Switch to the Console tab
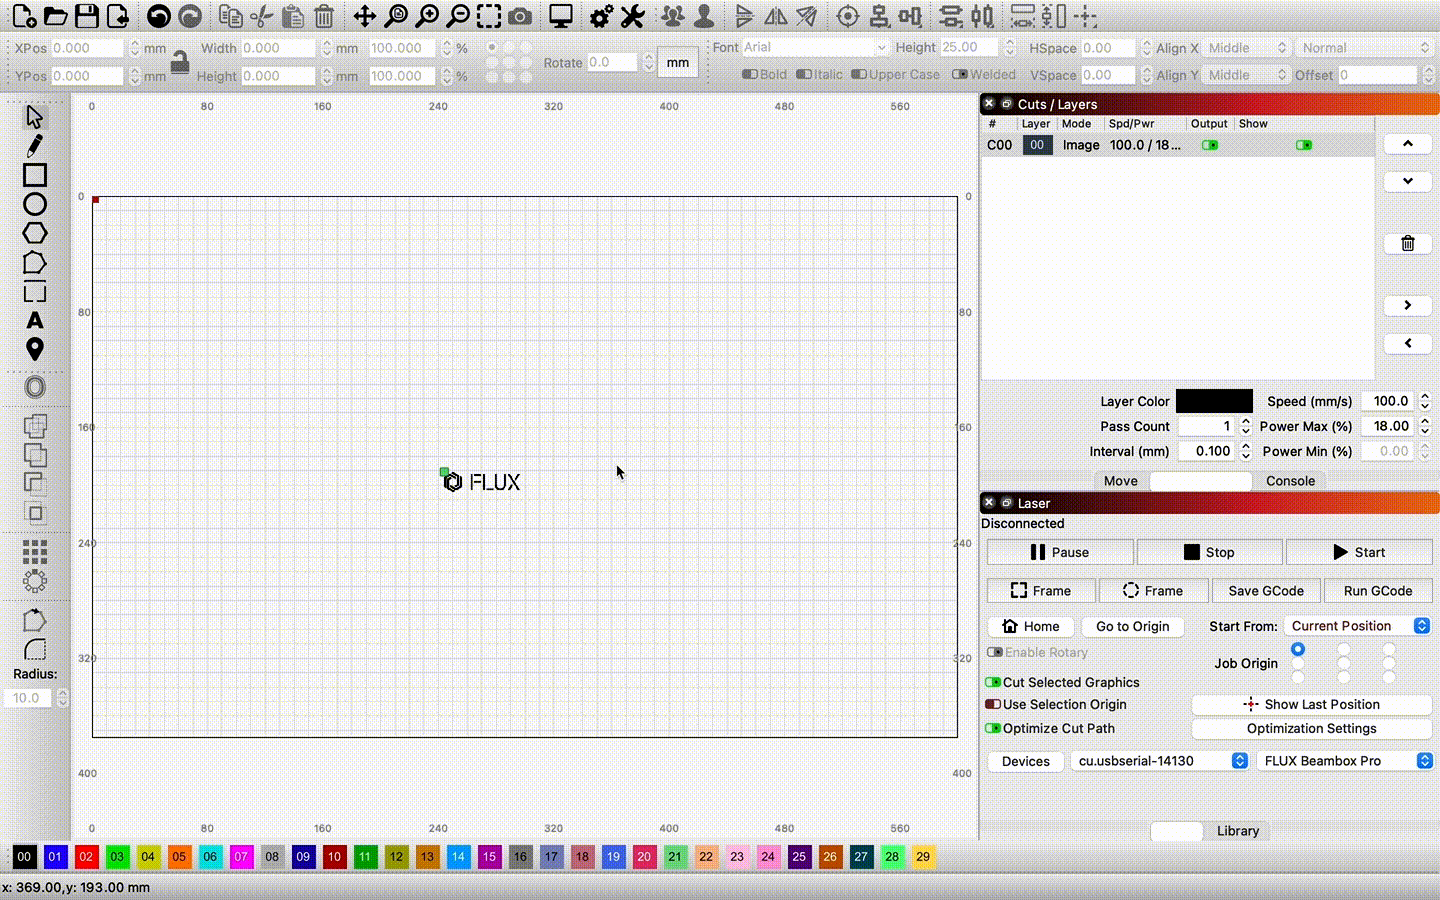1440x900 pixels. 1290,481
